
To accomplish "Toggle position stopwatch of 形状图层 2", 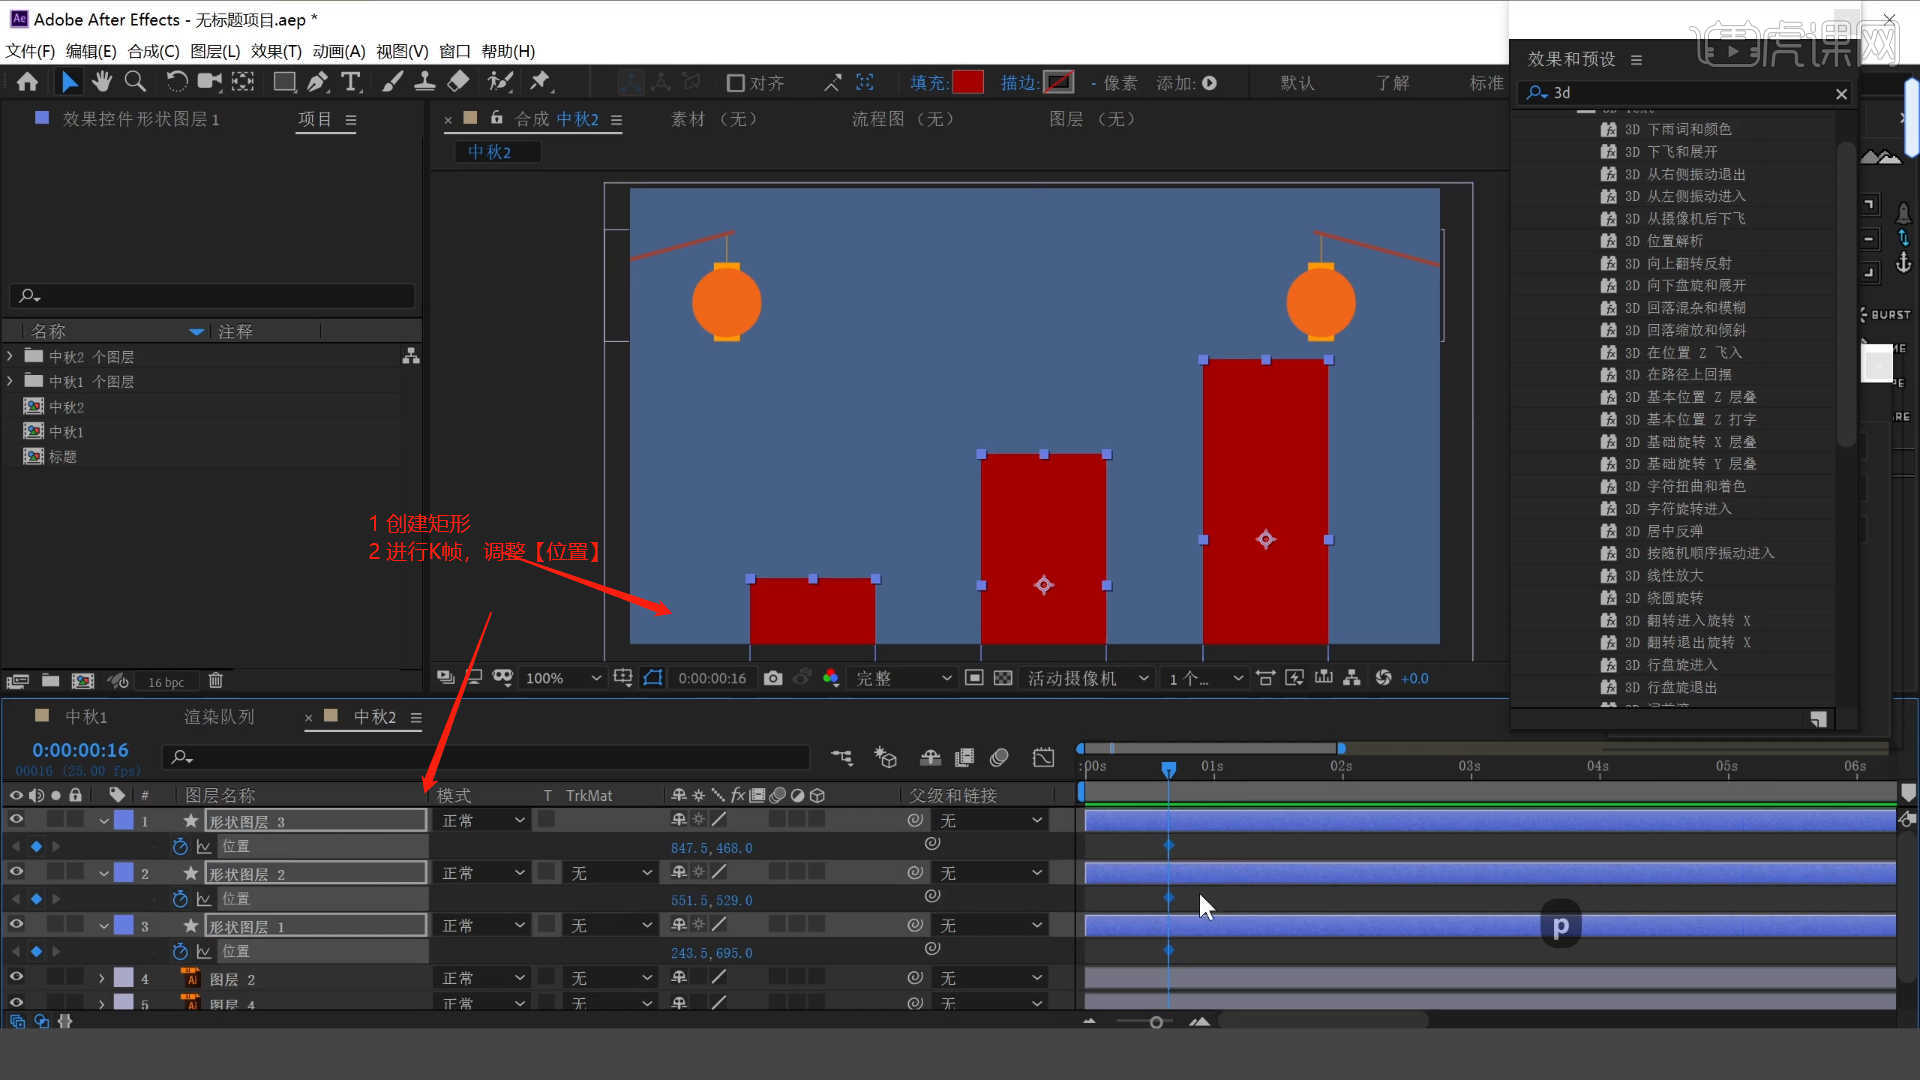I will (x=180, y=899).
